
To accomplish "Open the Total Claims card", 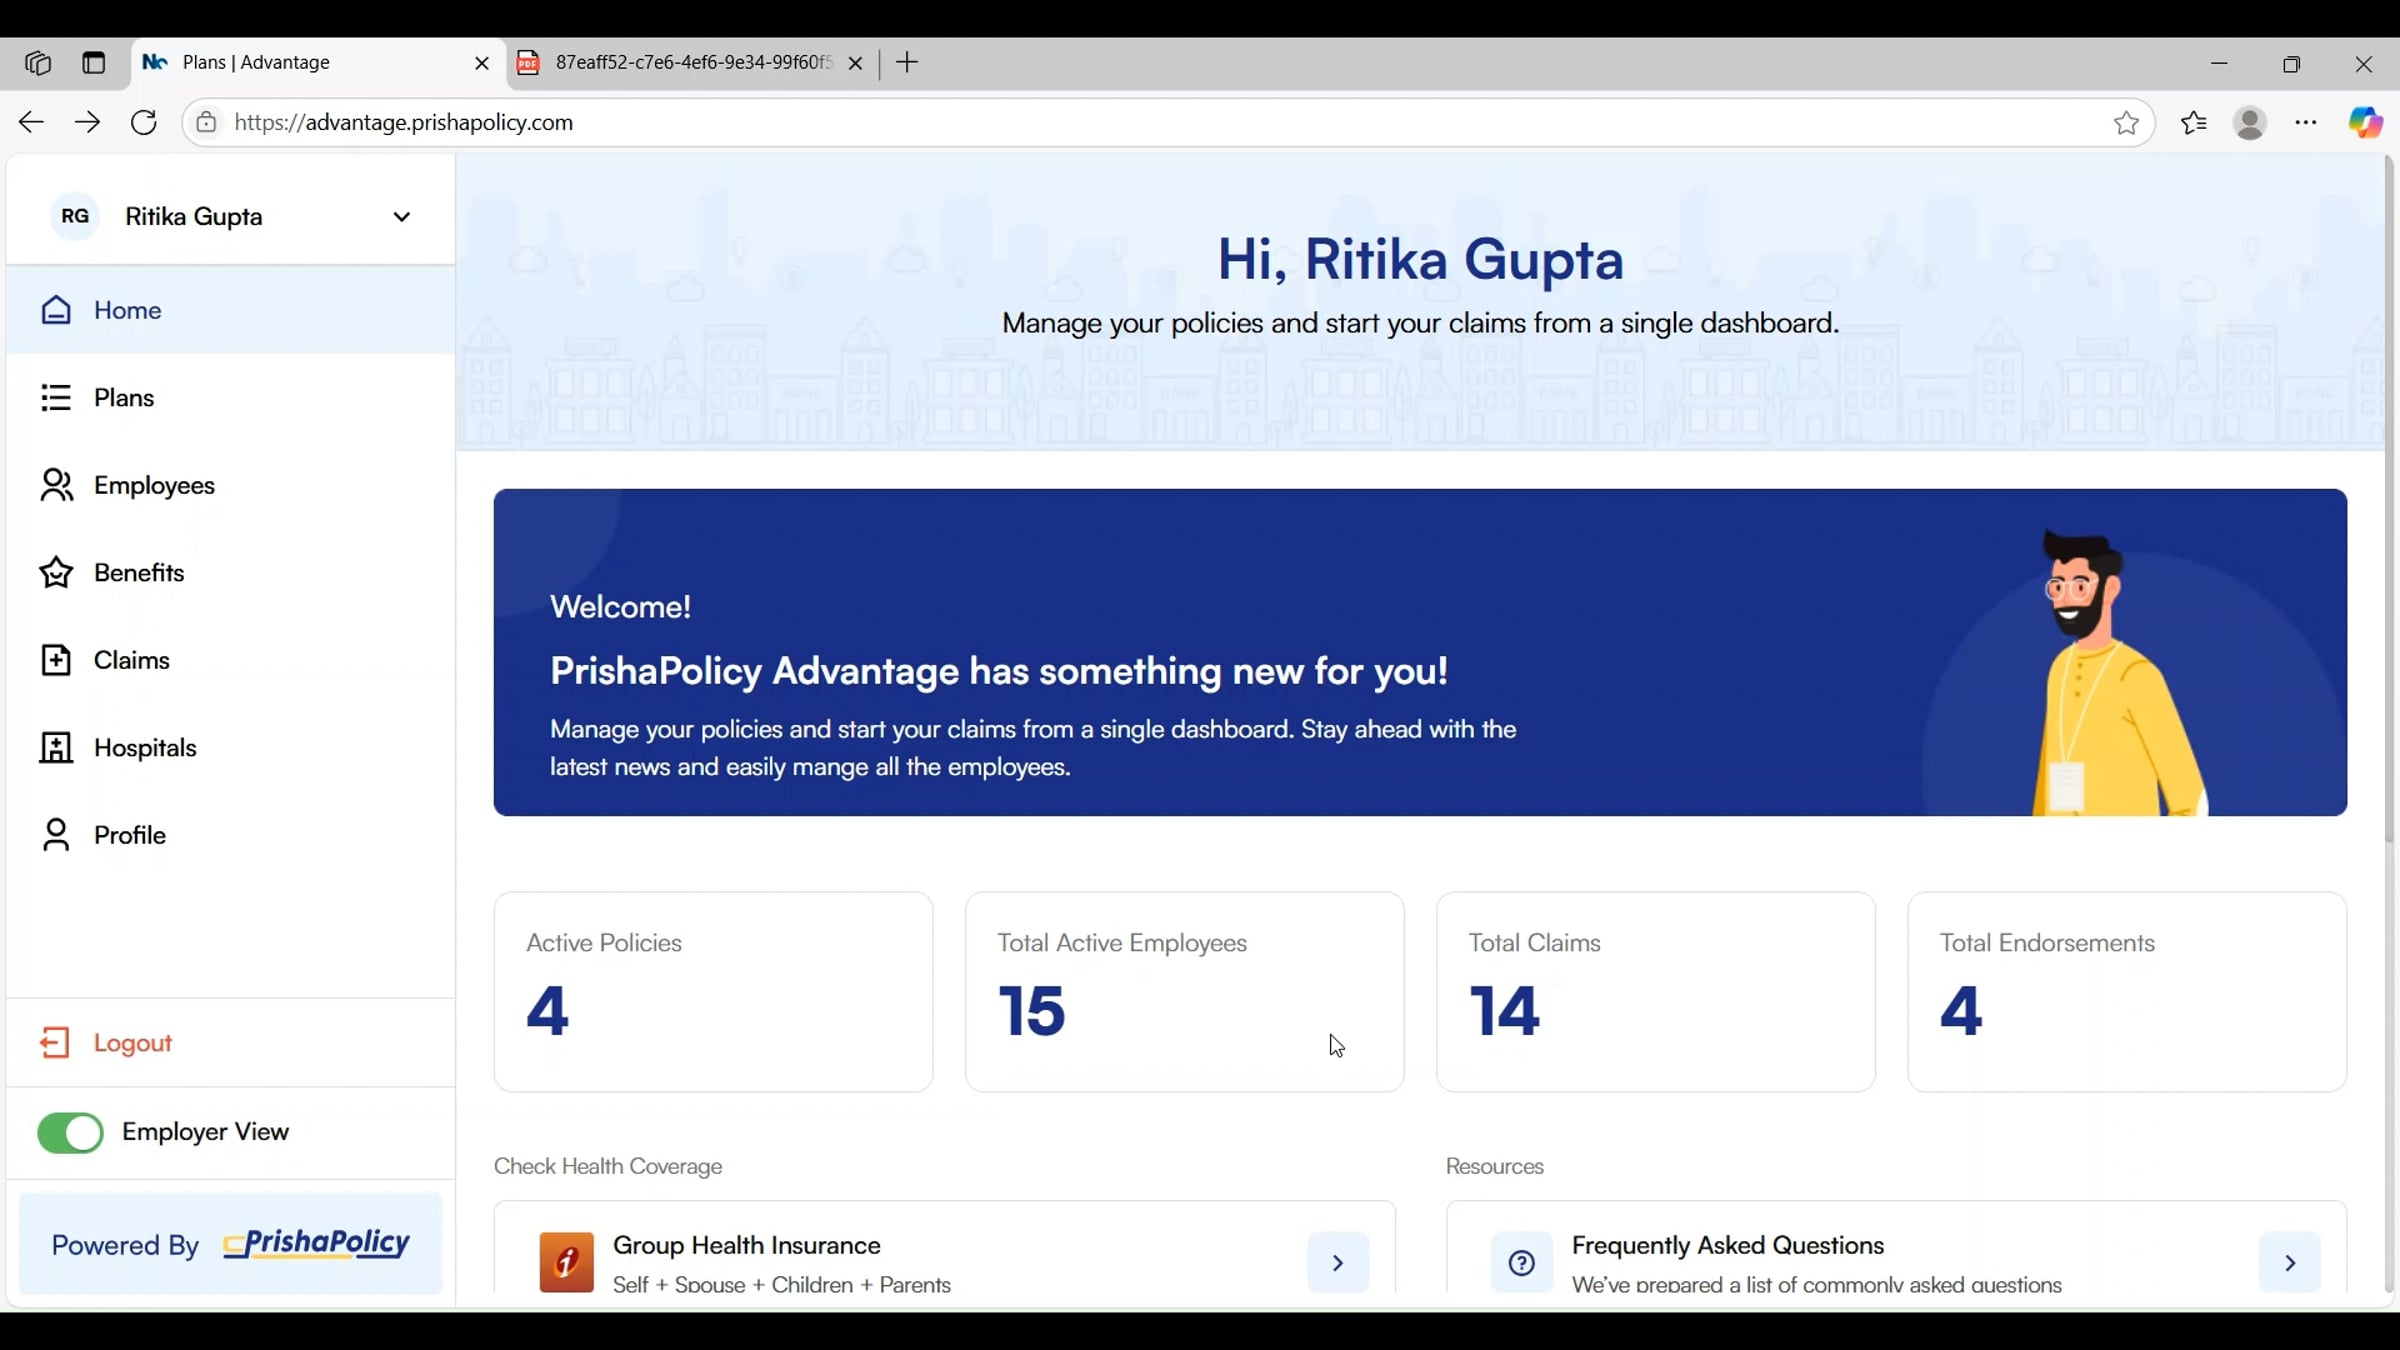I will (x=1656, y=992).
